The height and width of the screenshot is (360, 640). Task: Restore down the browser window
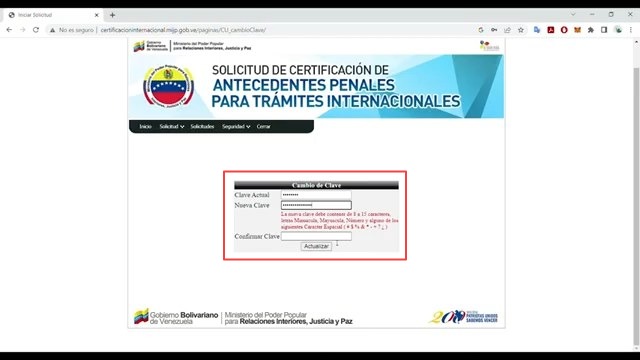[x=611, y=14]
